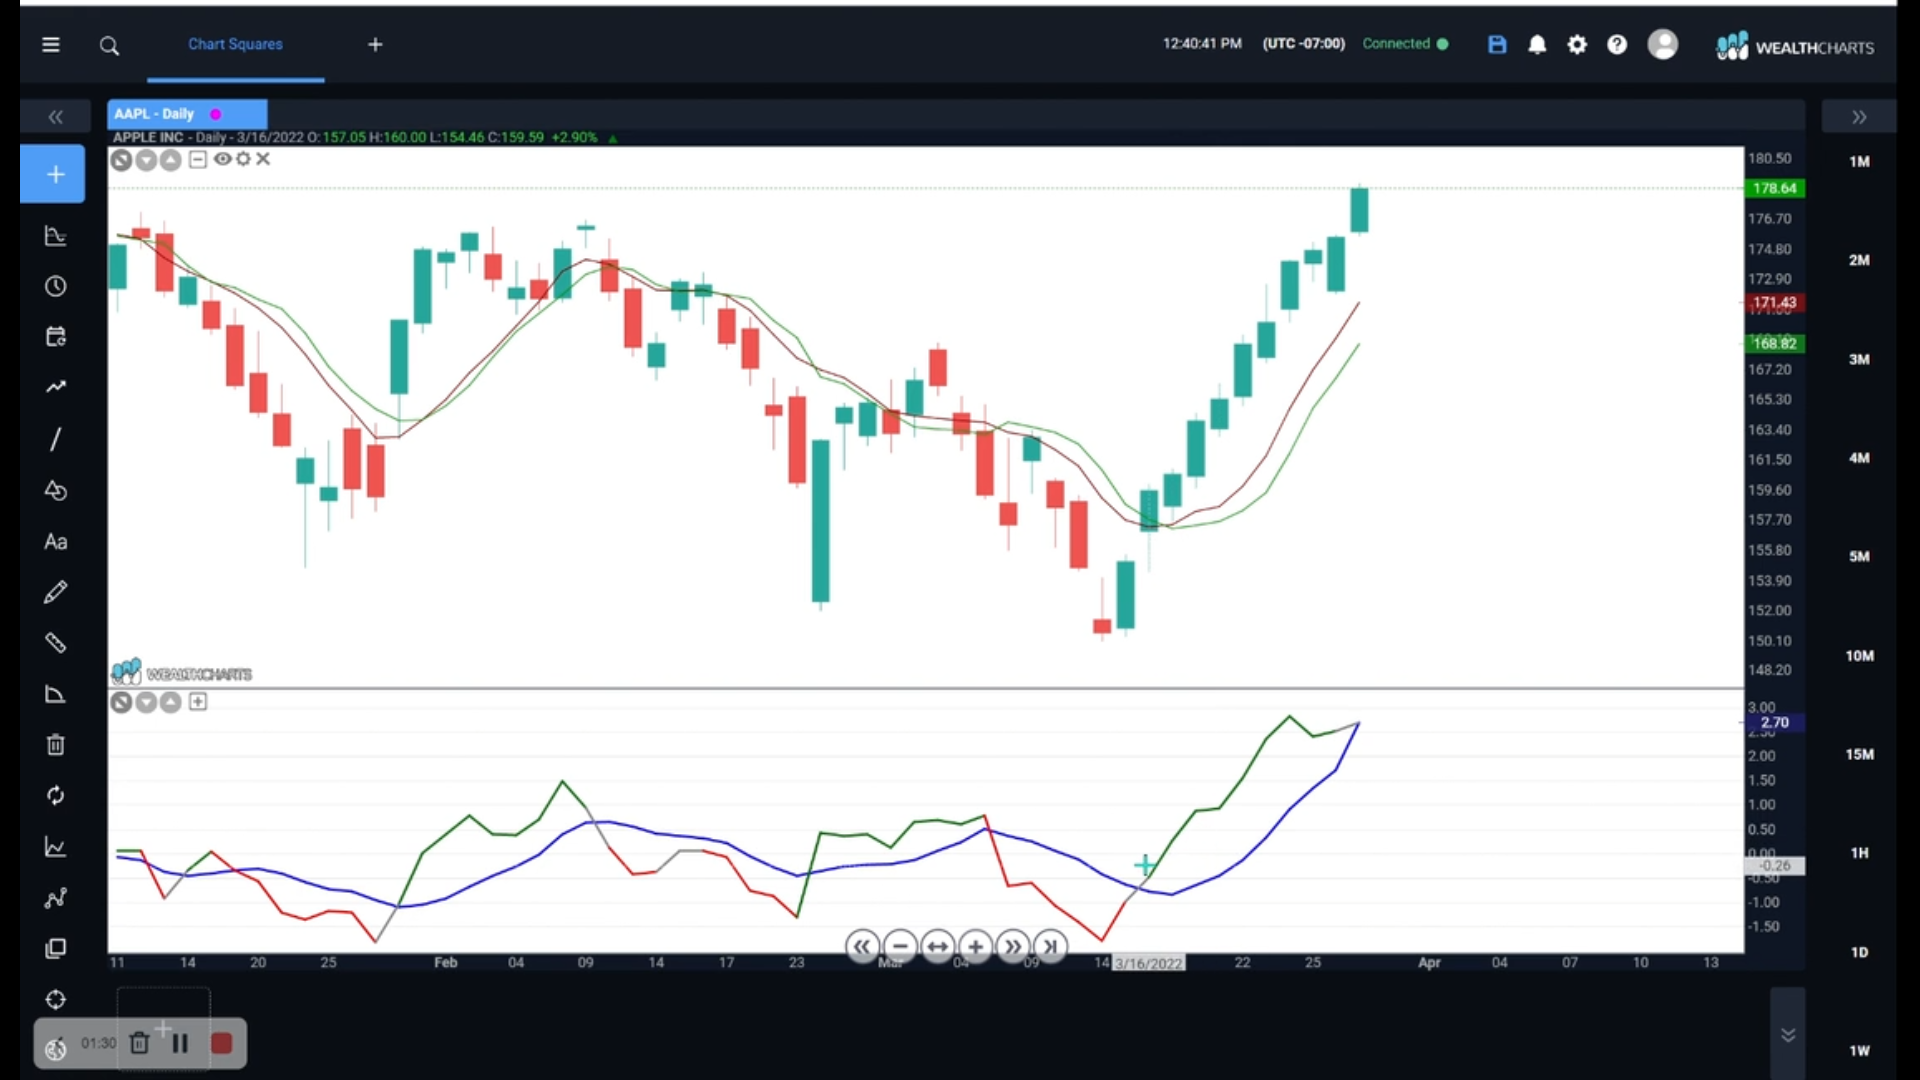Expand right panel with double chevron
This screenshot has width=1920, height=1080.
pos(1859,117)
